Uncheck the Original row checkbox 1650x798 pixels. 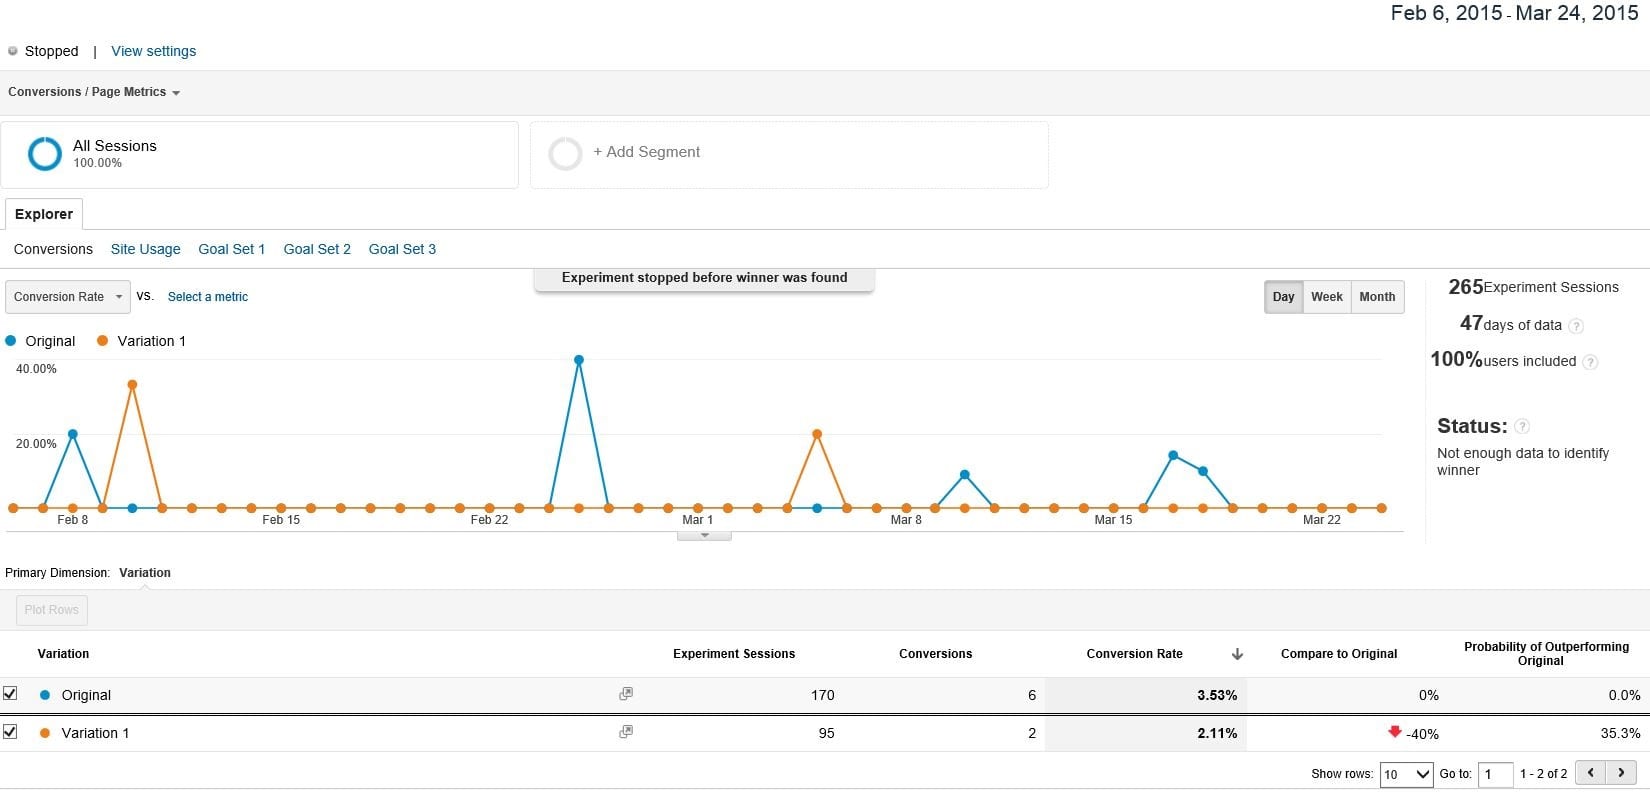[x=10, y=693]
